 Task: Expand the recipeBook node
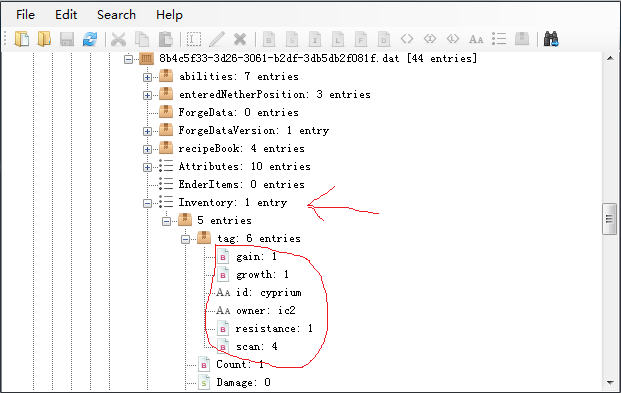tap(147, 149)
